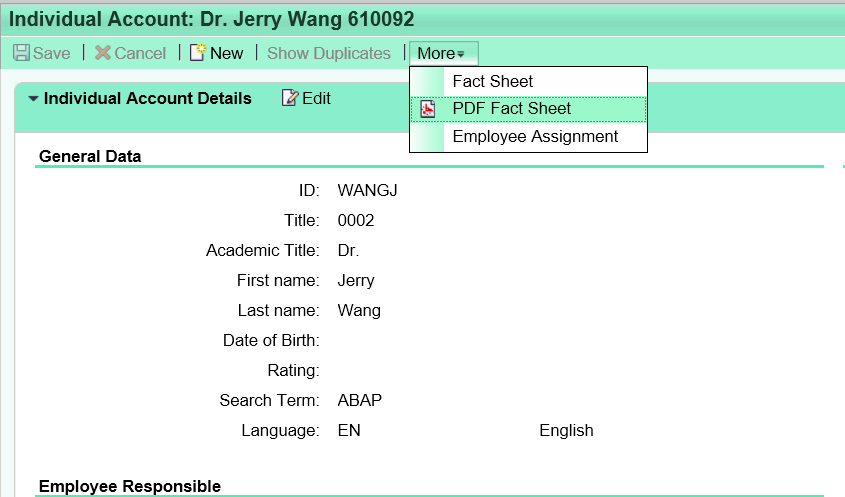Click the Academic Title label
The height and width of the screenshot is (497, 845).
point(262,251)
